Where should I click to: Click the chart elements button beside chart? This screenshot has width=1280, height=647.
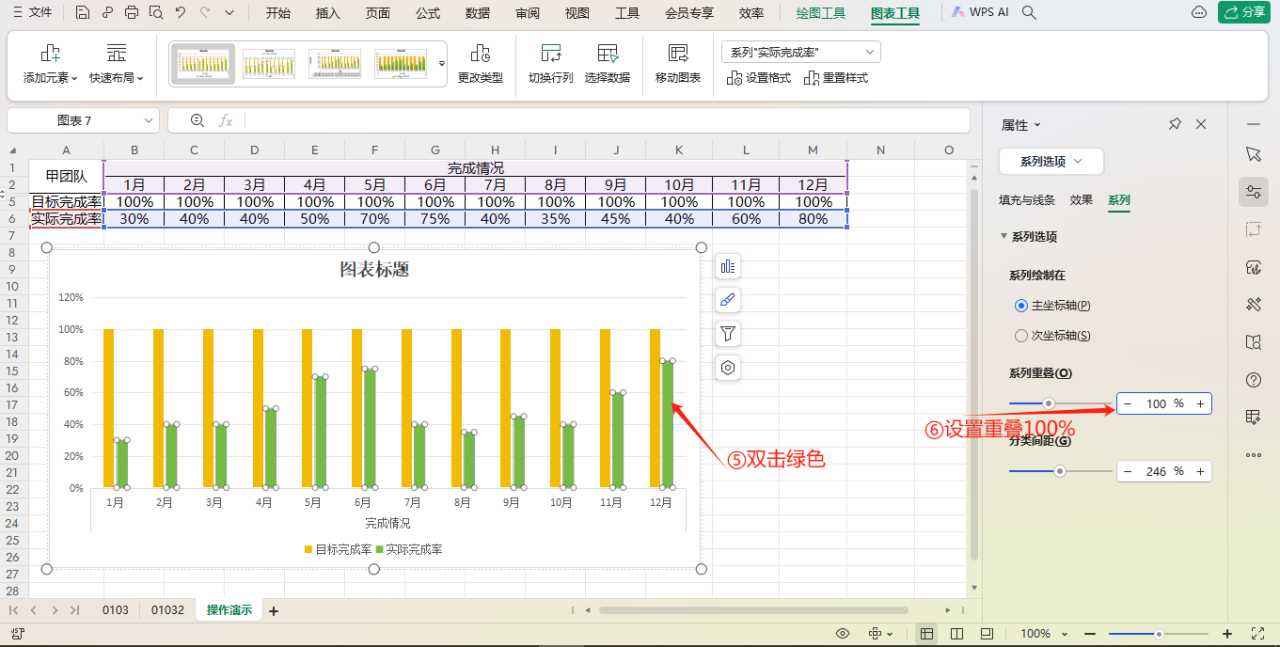(728, 266)
